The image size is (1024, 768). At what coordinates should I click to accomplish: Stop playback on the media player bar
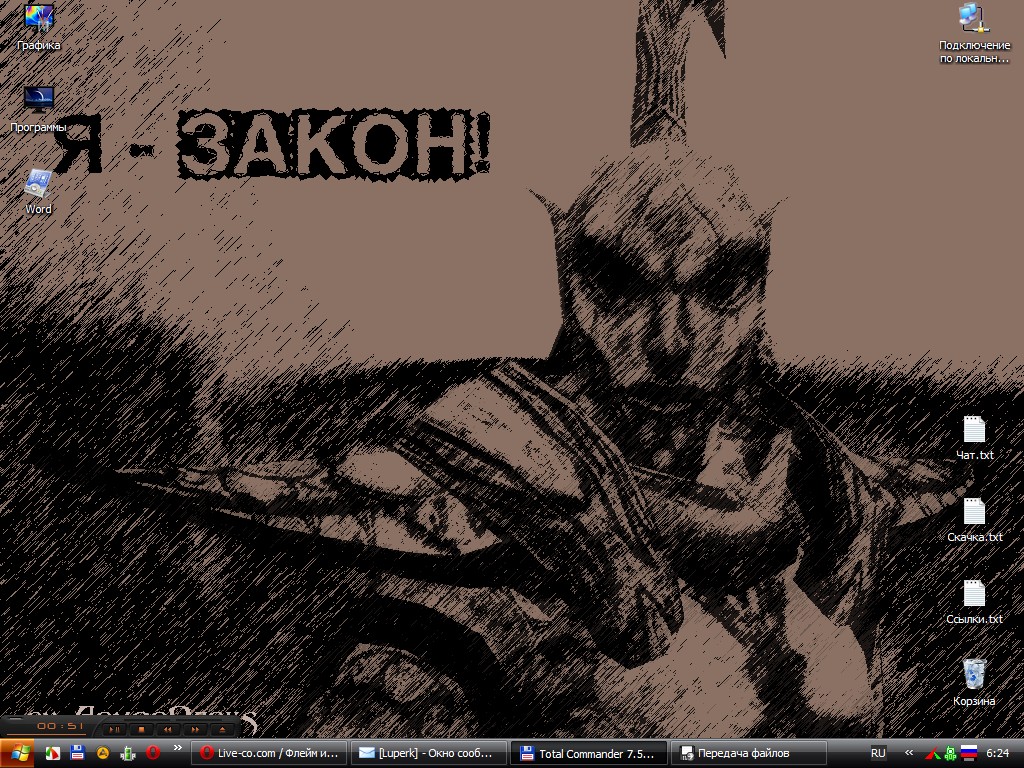coord(142,730)
